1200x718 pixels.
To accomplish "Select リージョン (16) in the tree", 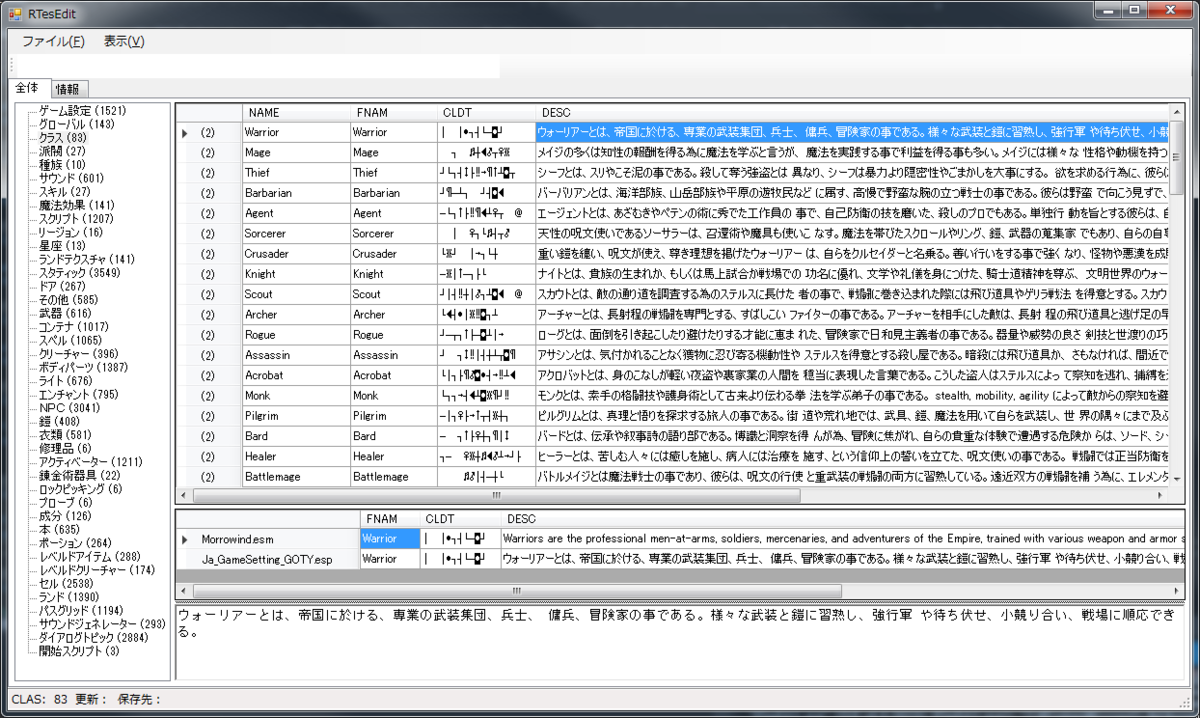I will (70, 232).
